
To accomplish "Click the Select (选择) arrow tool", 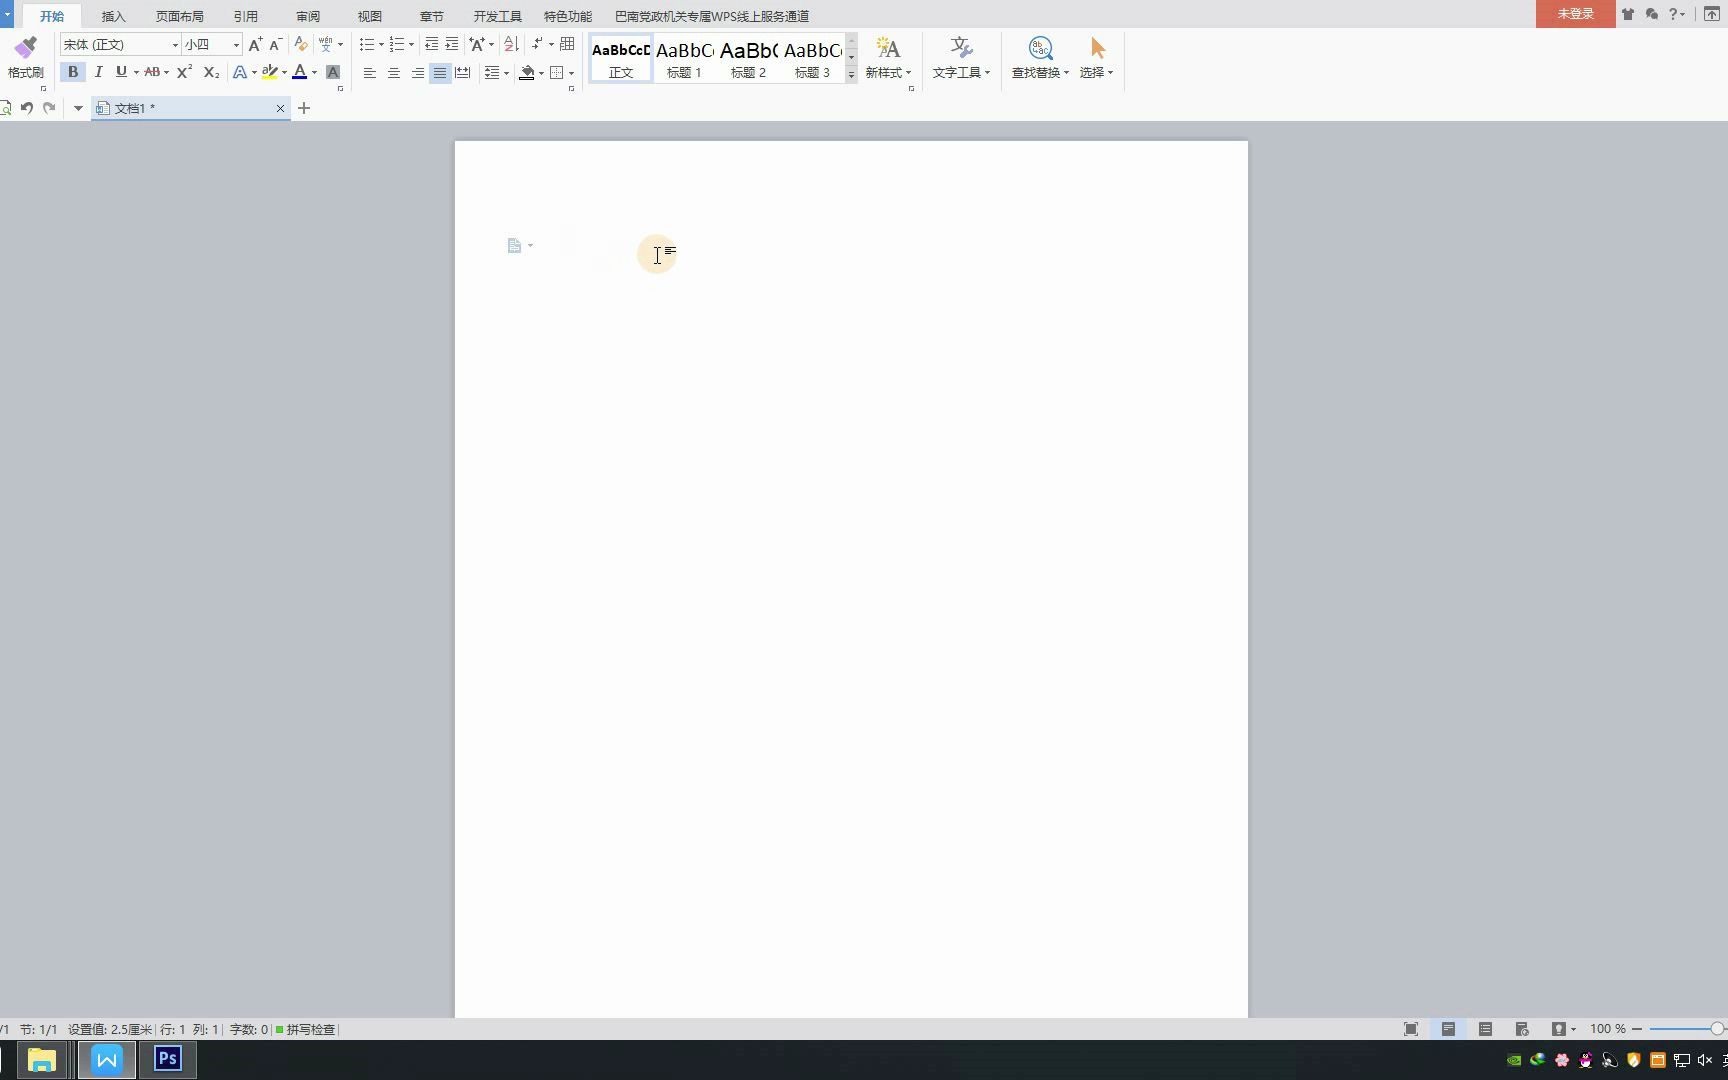I will tap(1097, 58).
